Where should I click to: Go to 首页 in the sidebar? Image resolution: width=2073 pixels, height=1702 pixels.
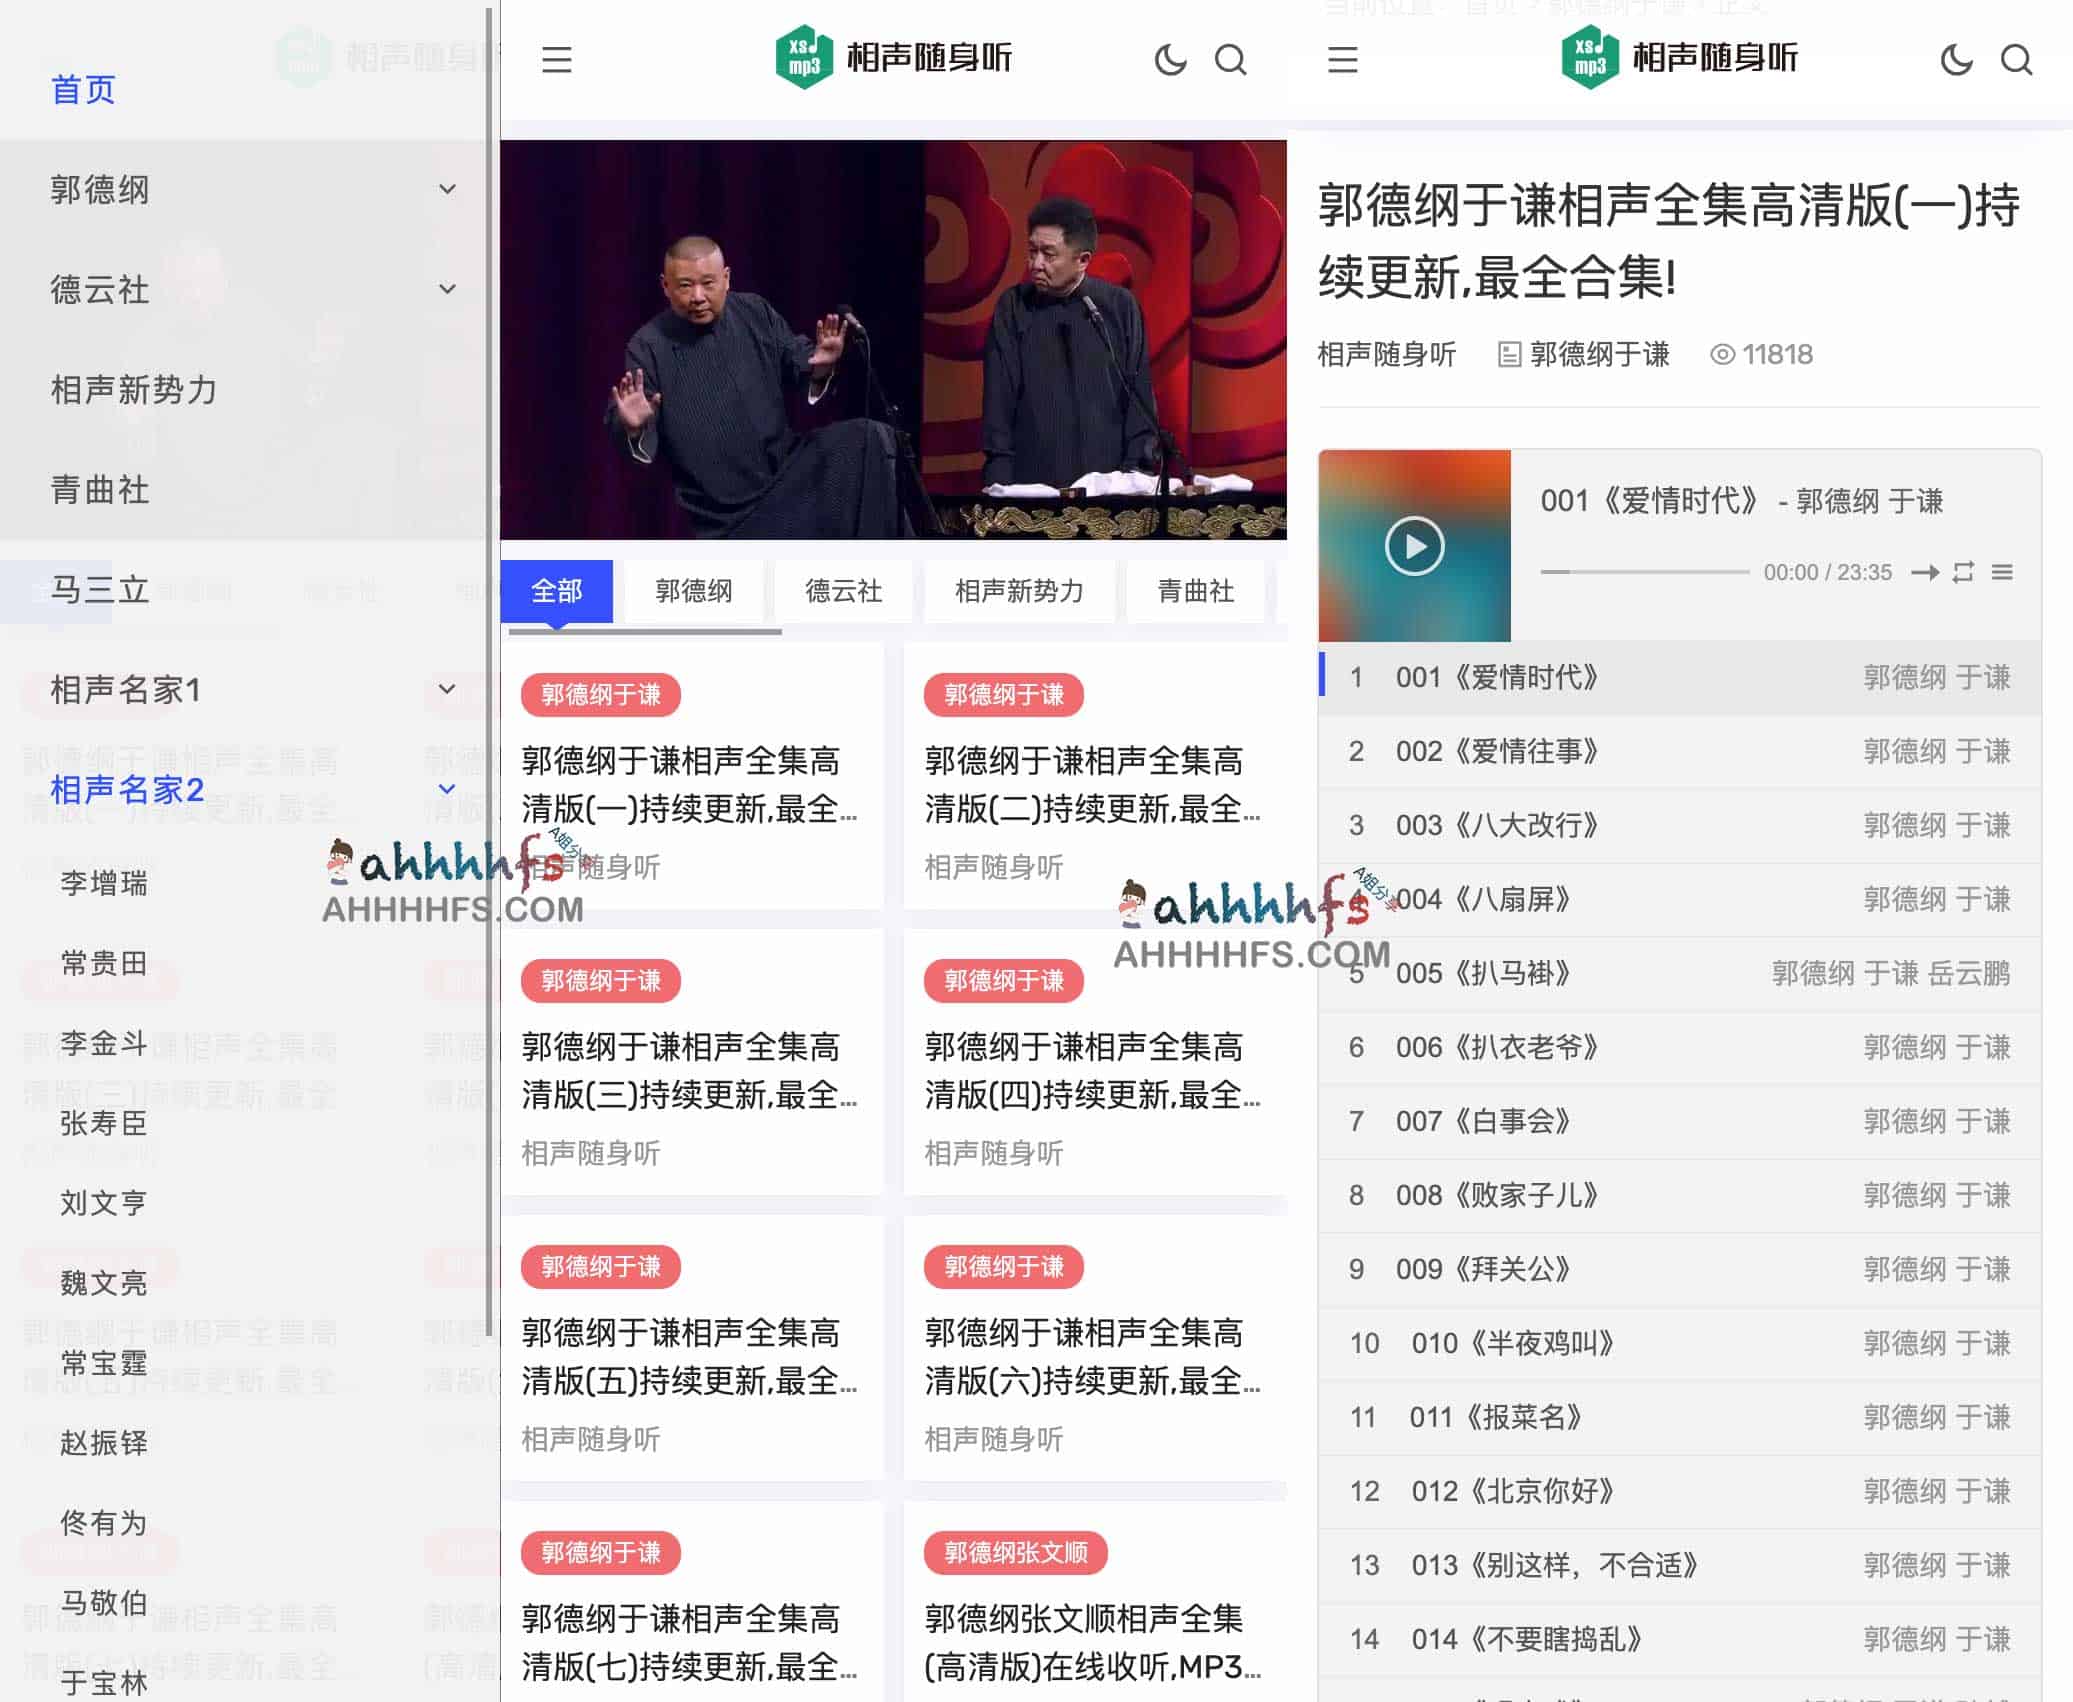[83, 90]
